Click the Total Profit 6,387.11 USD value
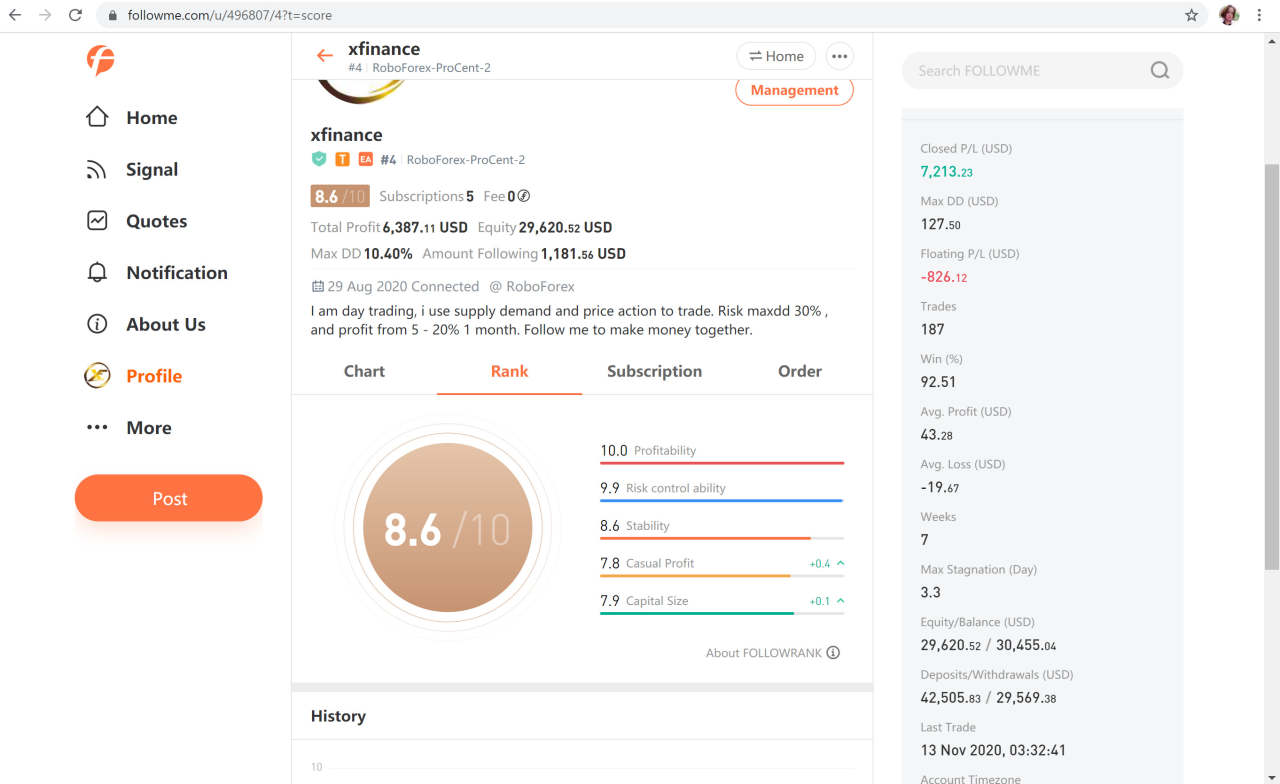This screenshot has height=784, width=1280. tap(425, 227)
